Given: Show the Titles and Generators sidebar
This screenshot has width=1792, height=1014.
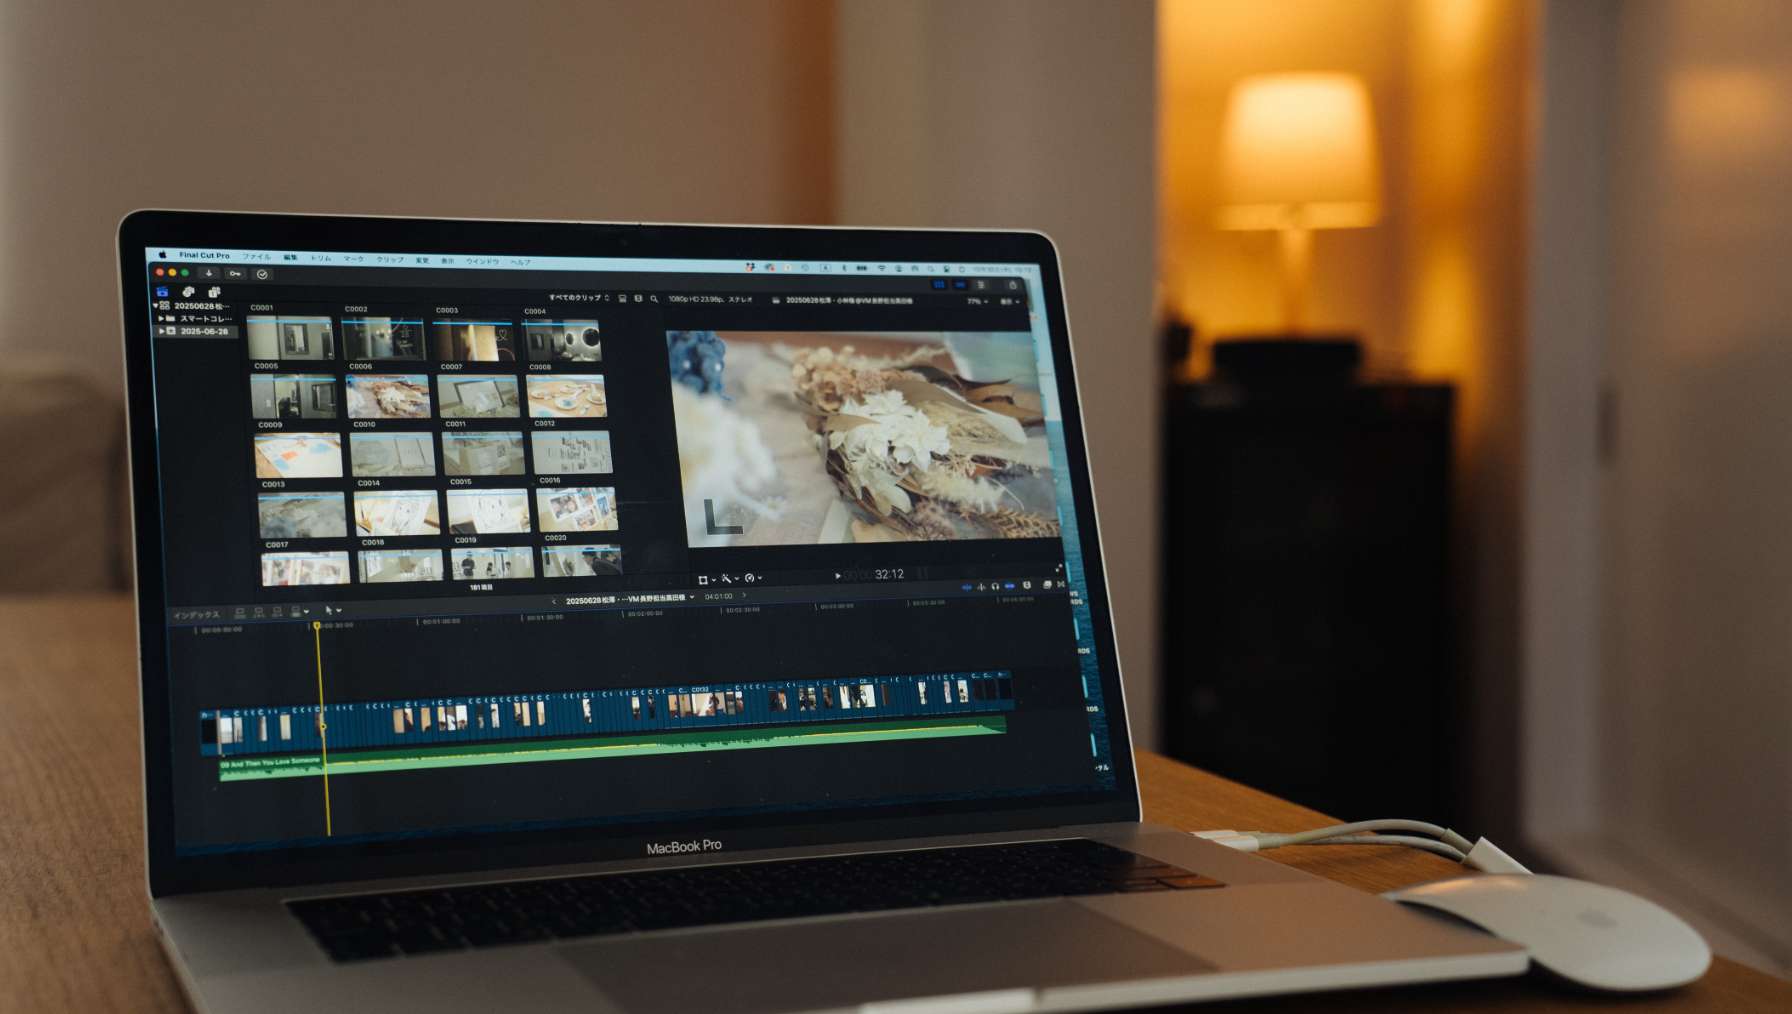Looking at the screenshot, I should (x=213, y=293).
